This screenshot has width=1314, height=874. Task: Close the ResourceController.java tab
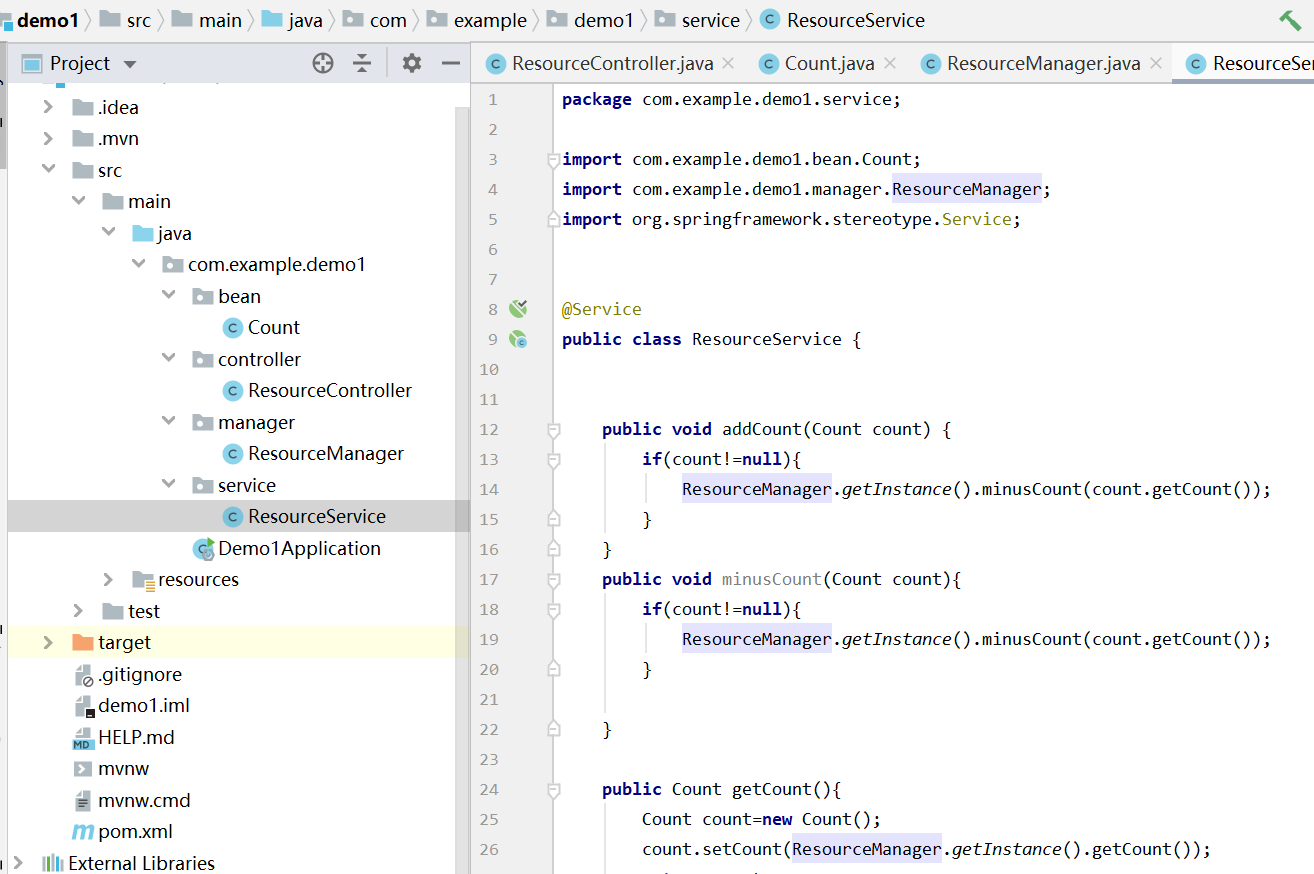(728, 63)
